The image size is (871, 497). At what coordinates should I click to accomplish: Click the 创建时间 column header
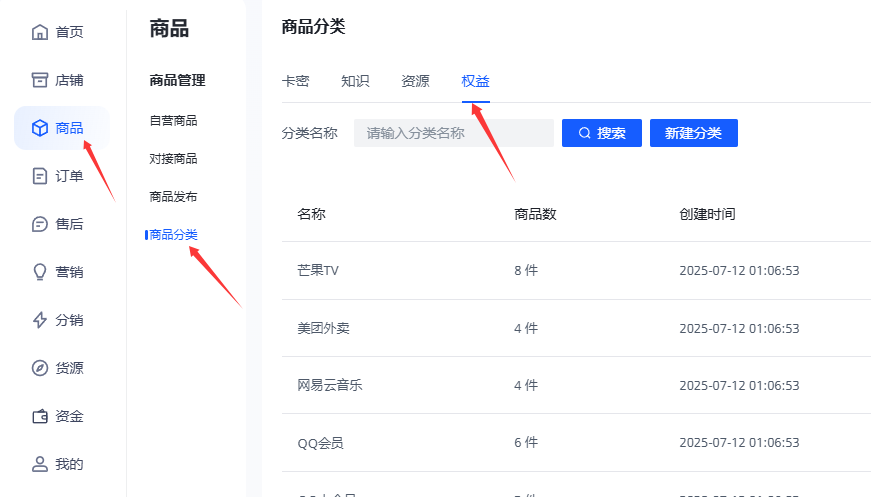707,214
